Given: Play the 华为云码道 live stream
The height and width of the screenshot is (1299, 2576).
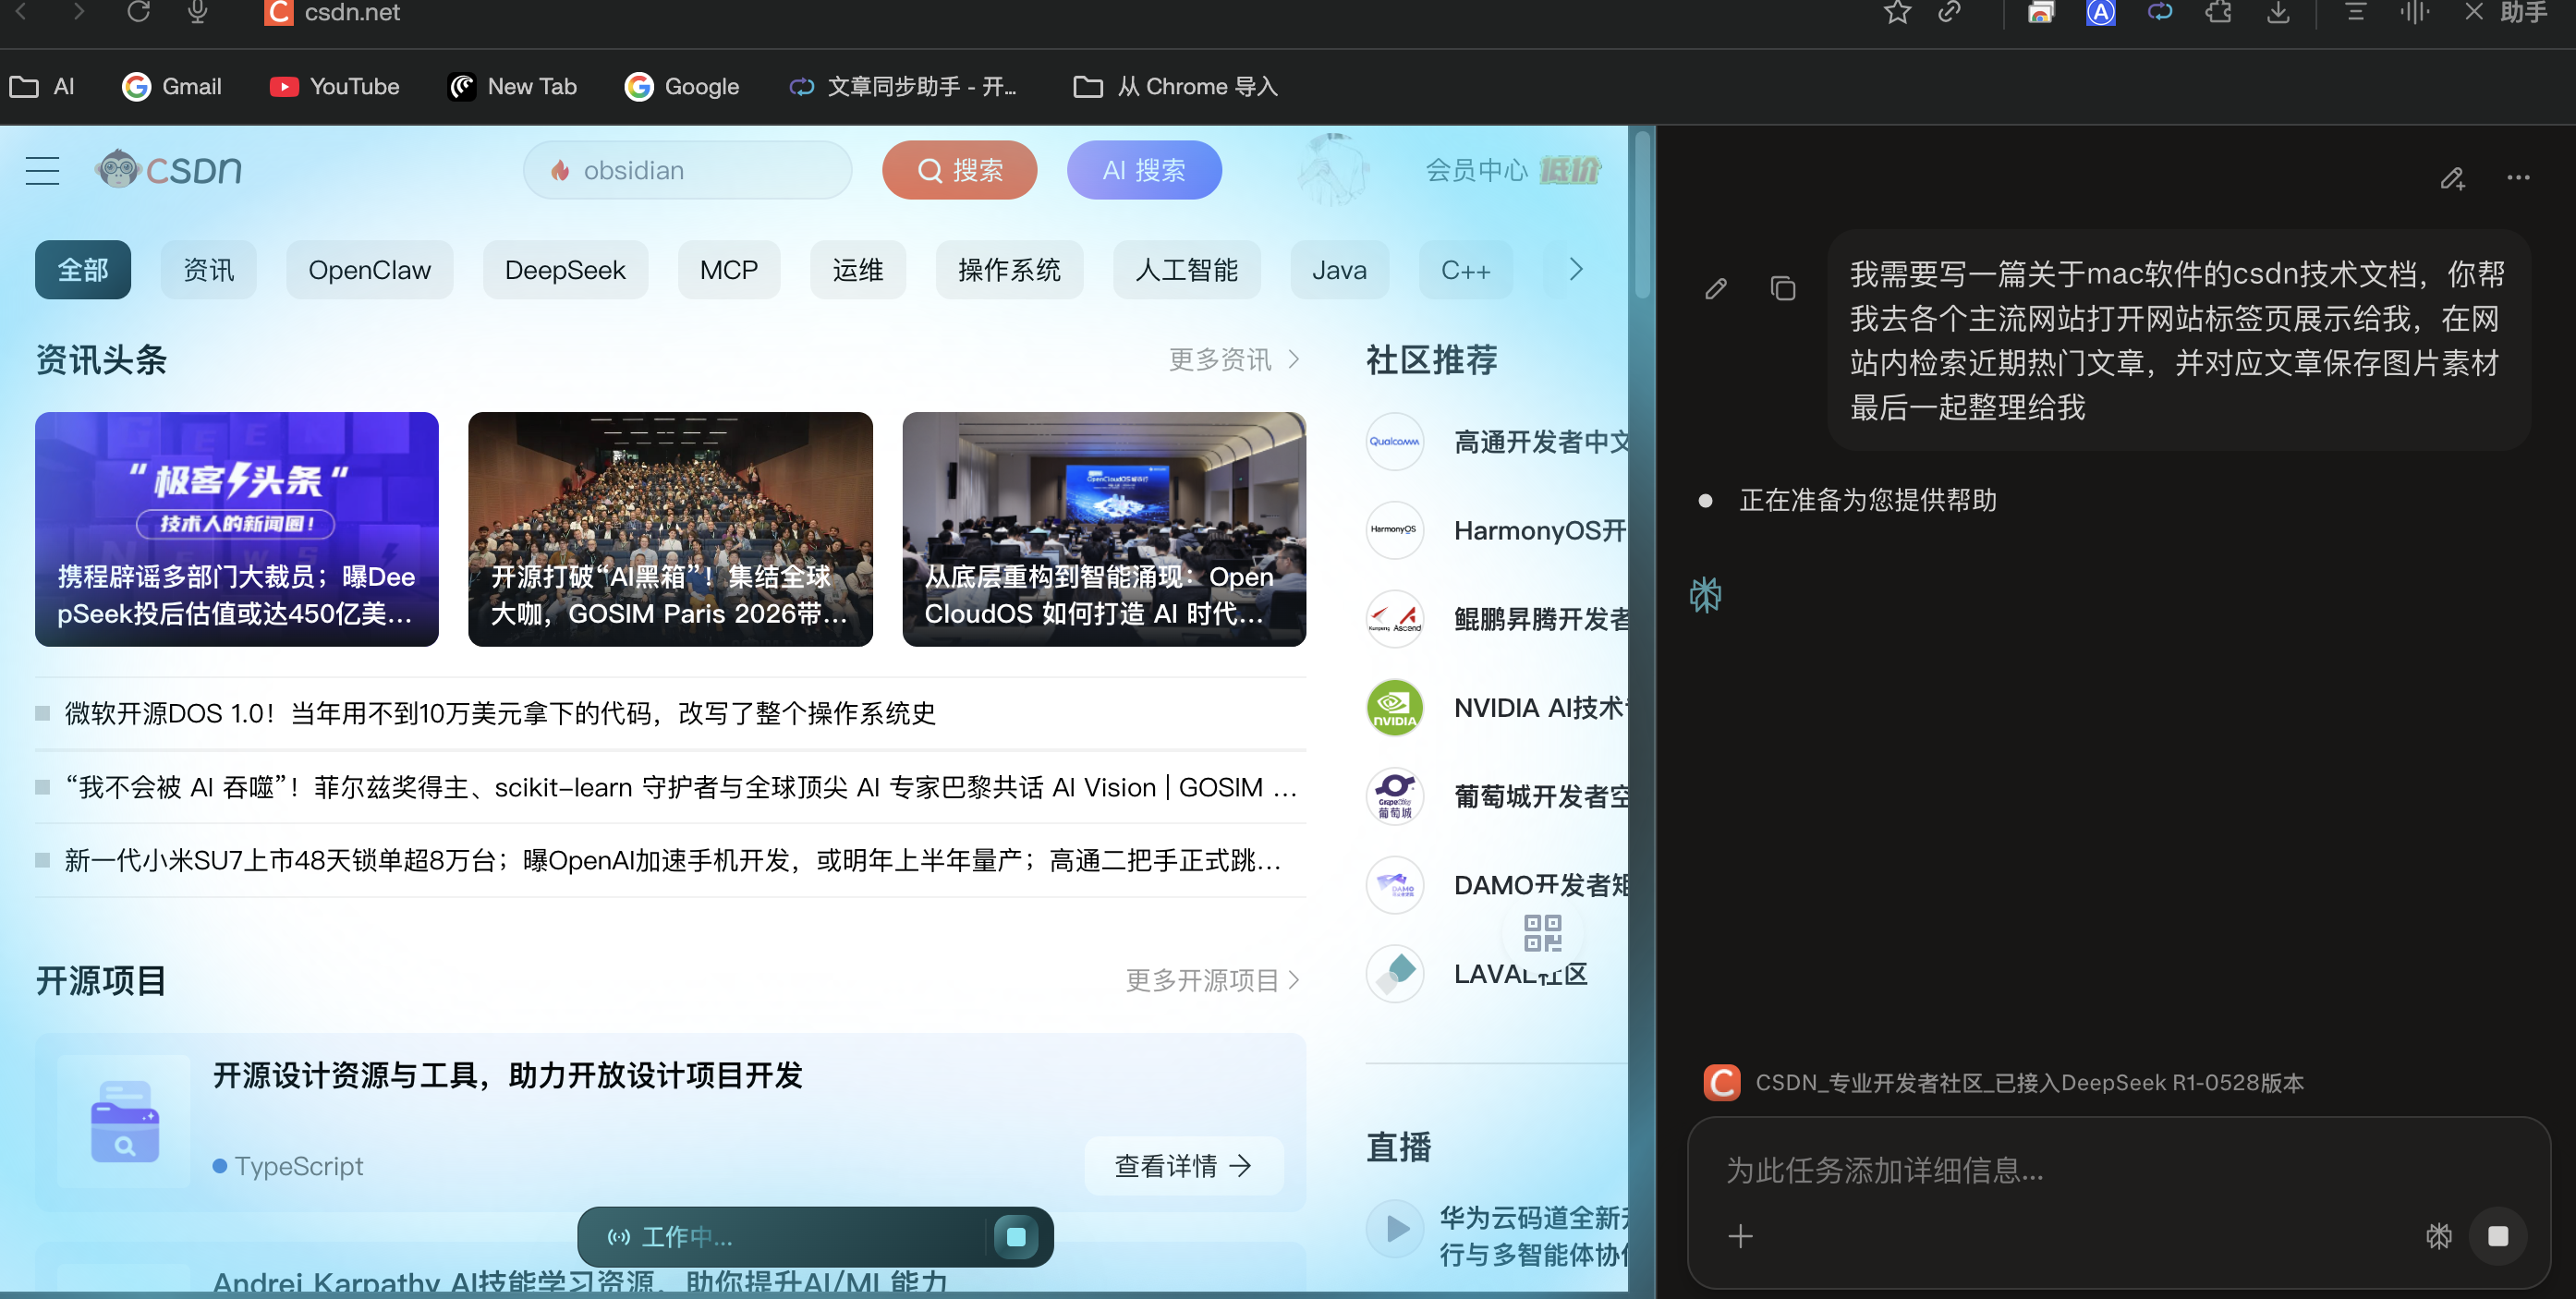Looking at the screenshot, I should tap(1396, 1227).
